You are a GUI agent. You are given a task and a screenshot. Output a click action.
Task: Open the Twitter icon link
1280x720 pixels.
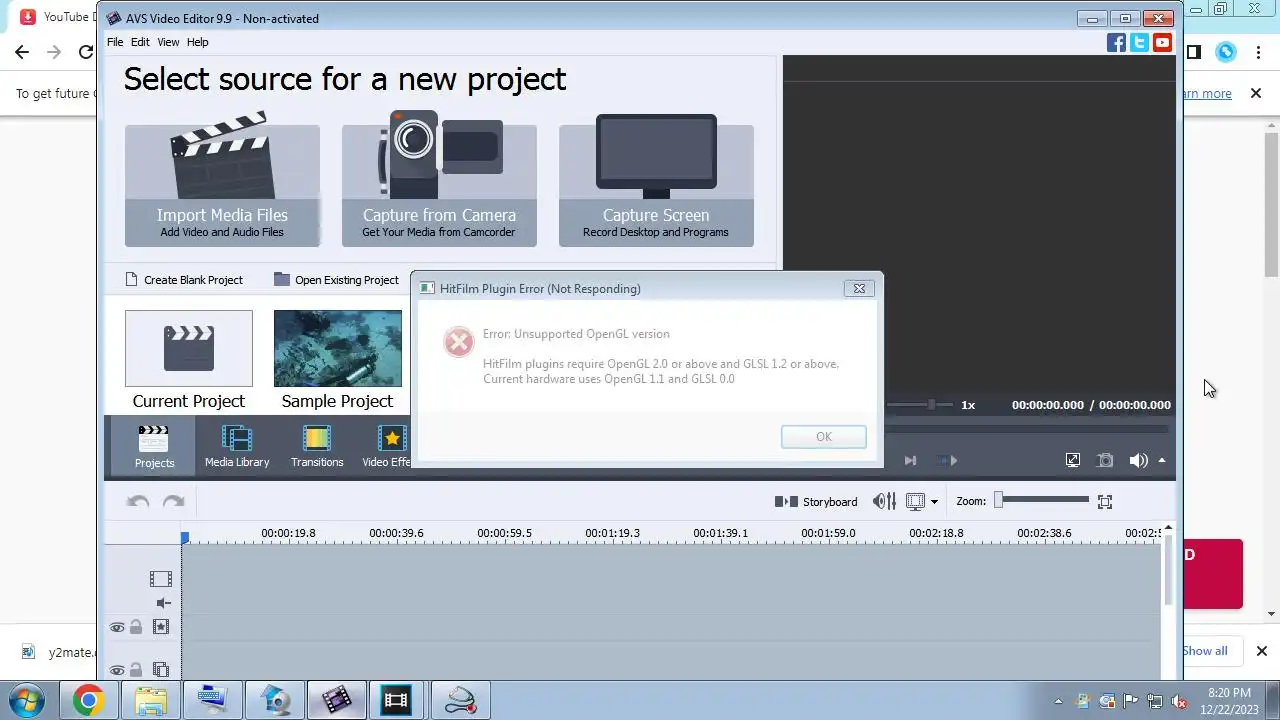tap(1139, 42)
